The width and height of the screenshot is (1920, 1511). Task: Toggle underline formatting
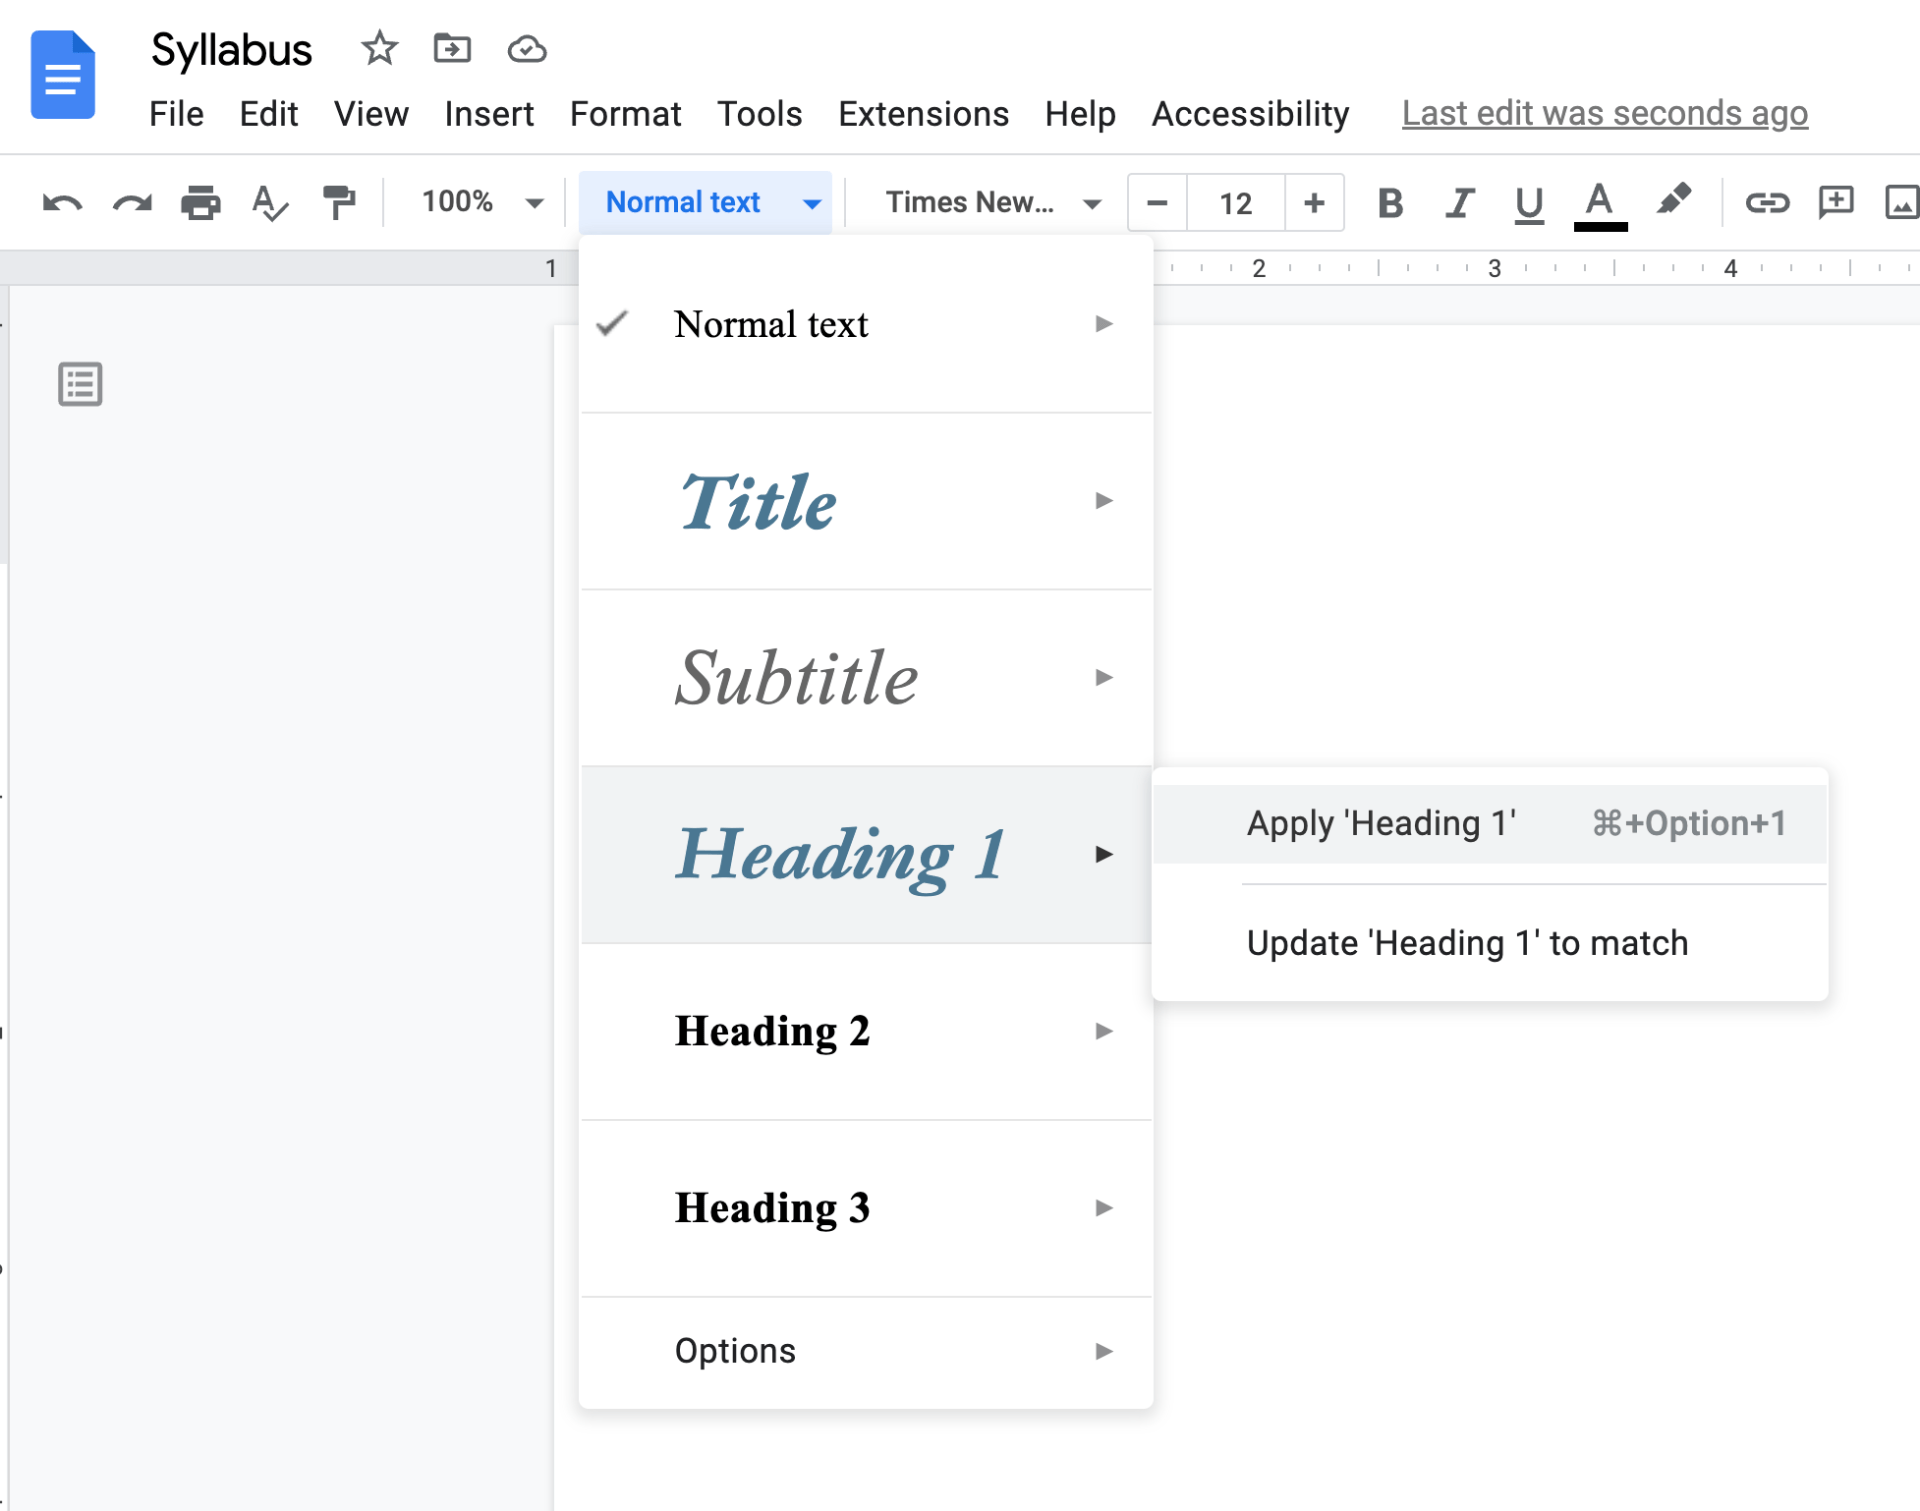point(1529,202)
